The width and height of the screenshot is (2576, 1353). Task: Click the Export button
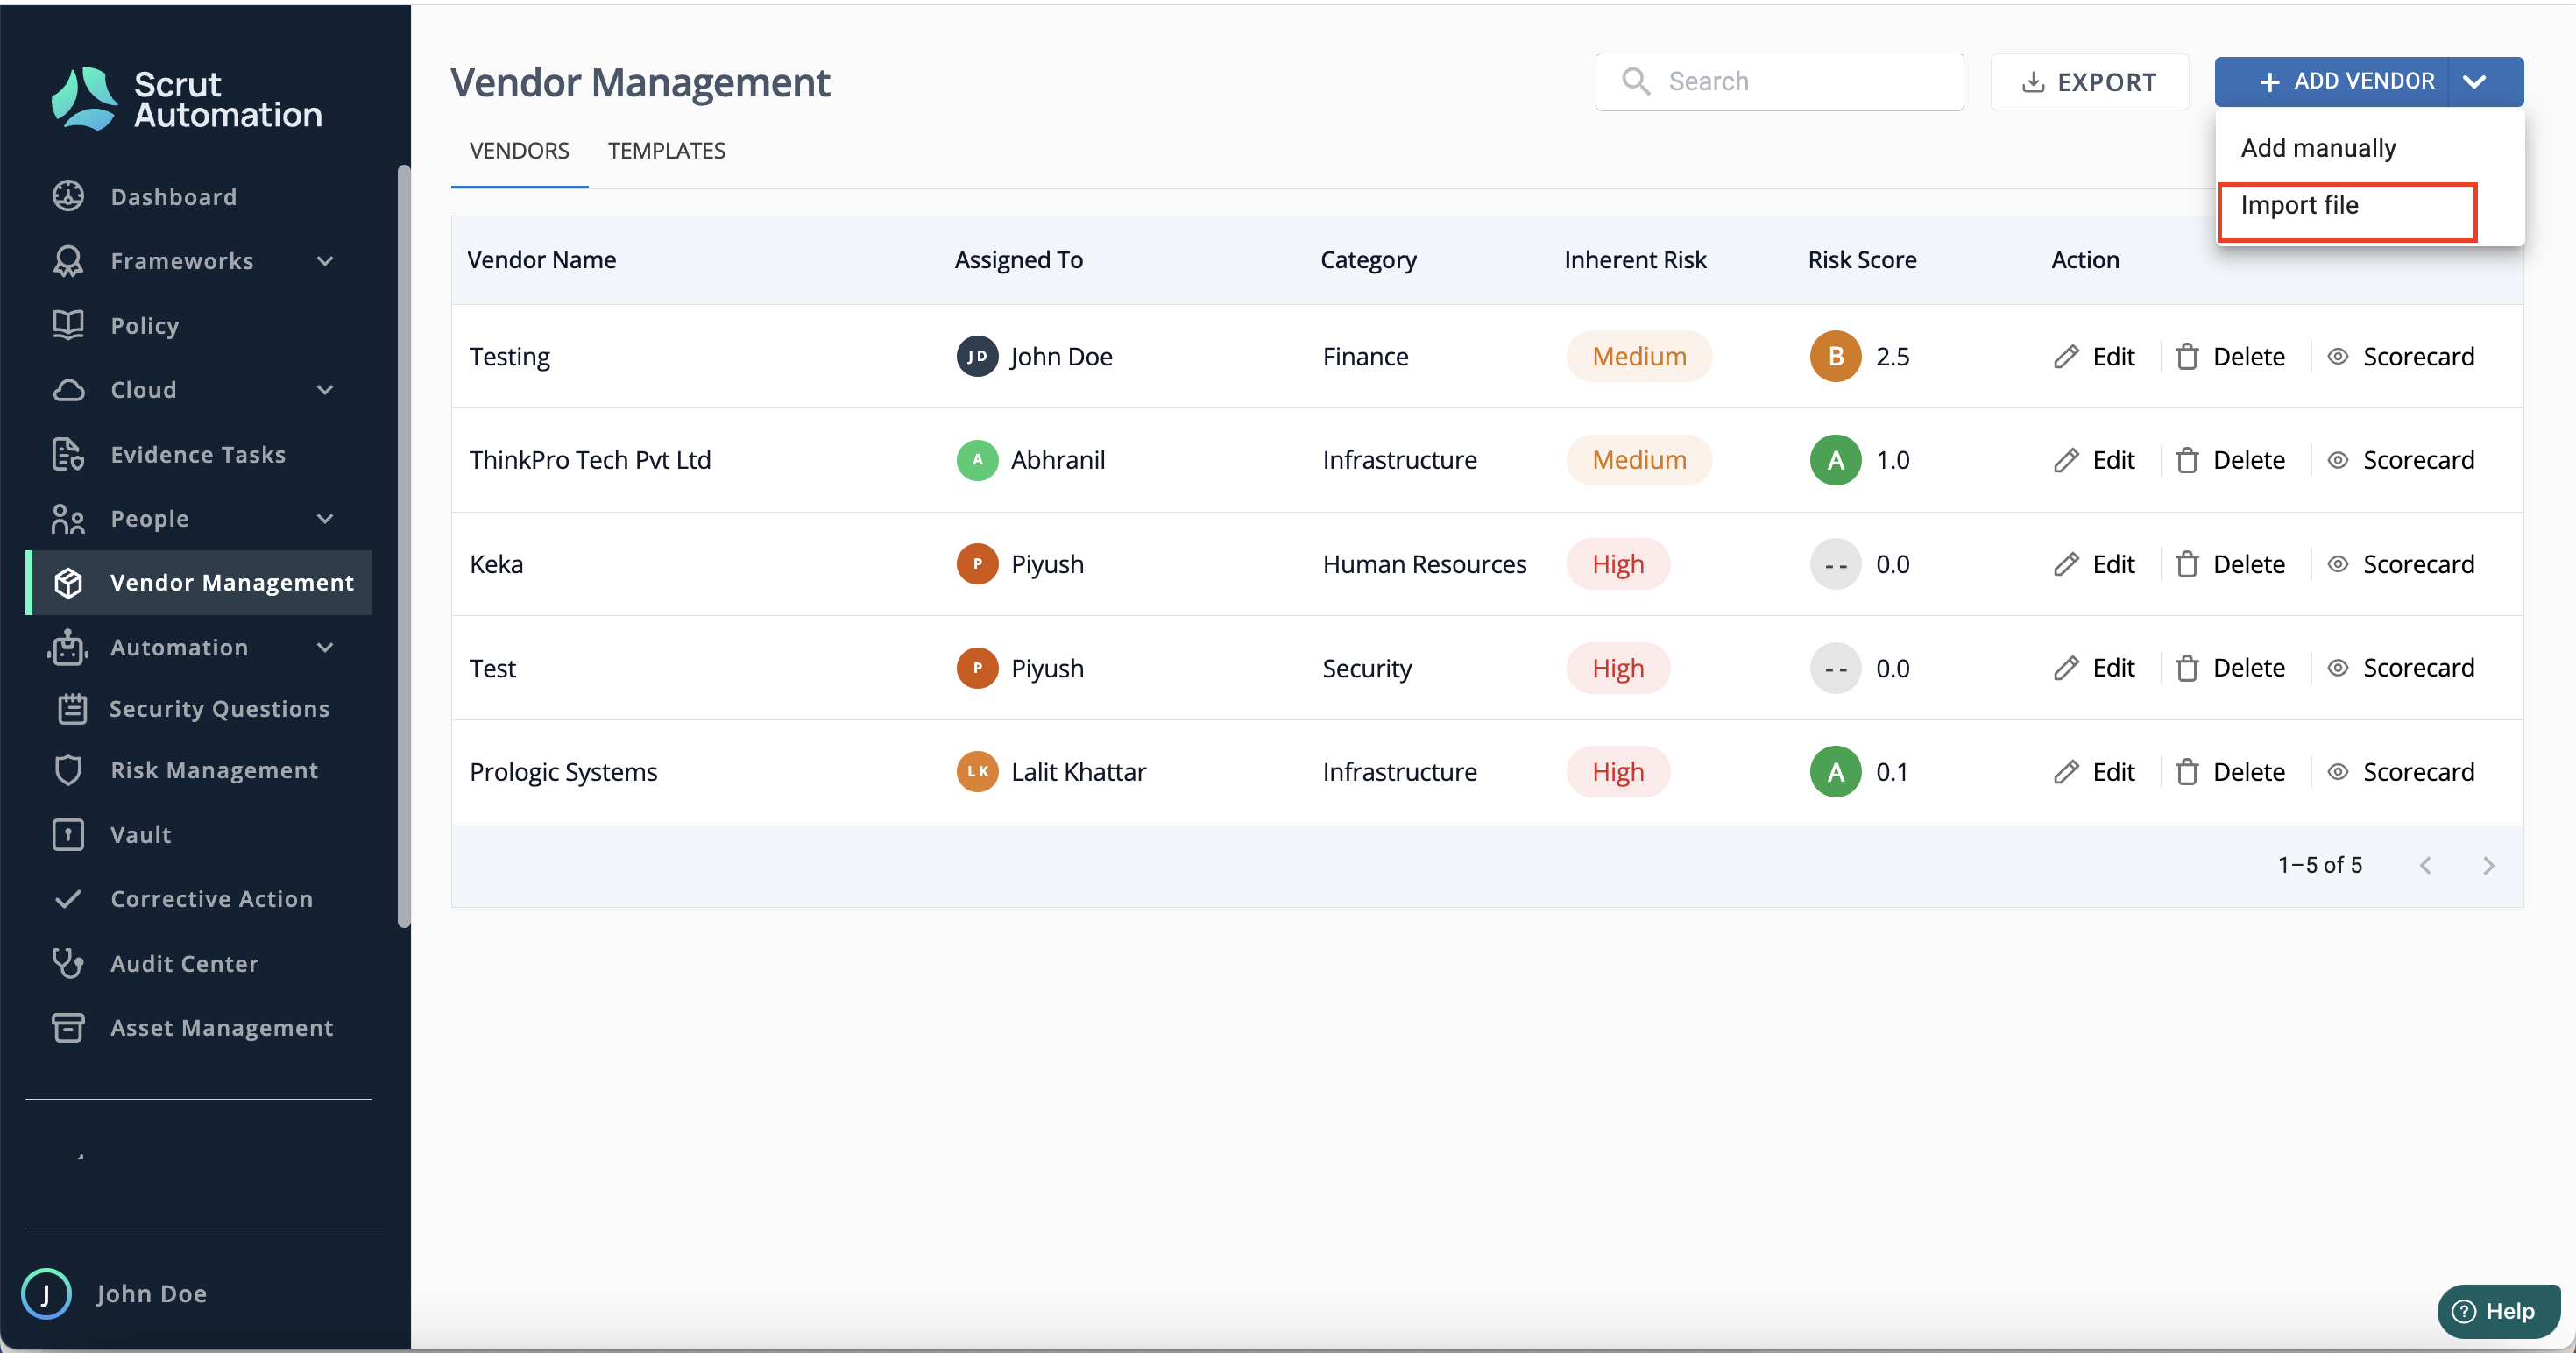(2089, 81)
